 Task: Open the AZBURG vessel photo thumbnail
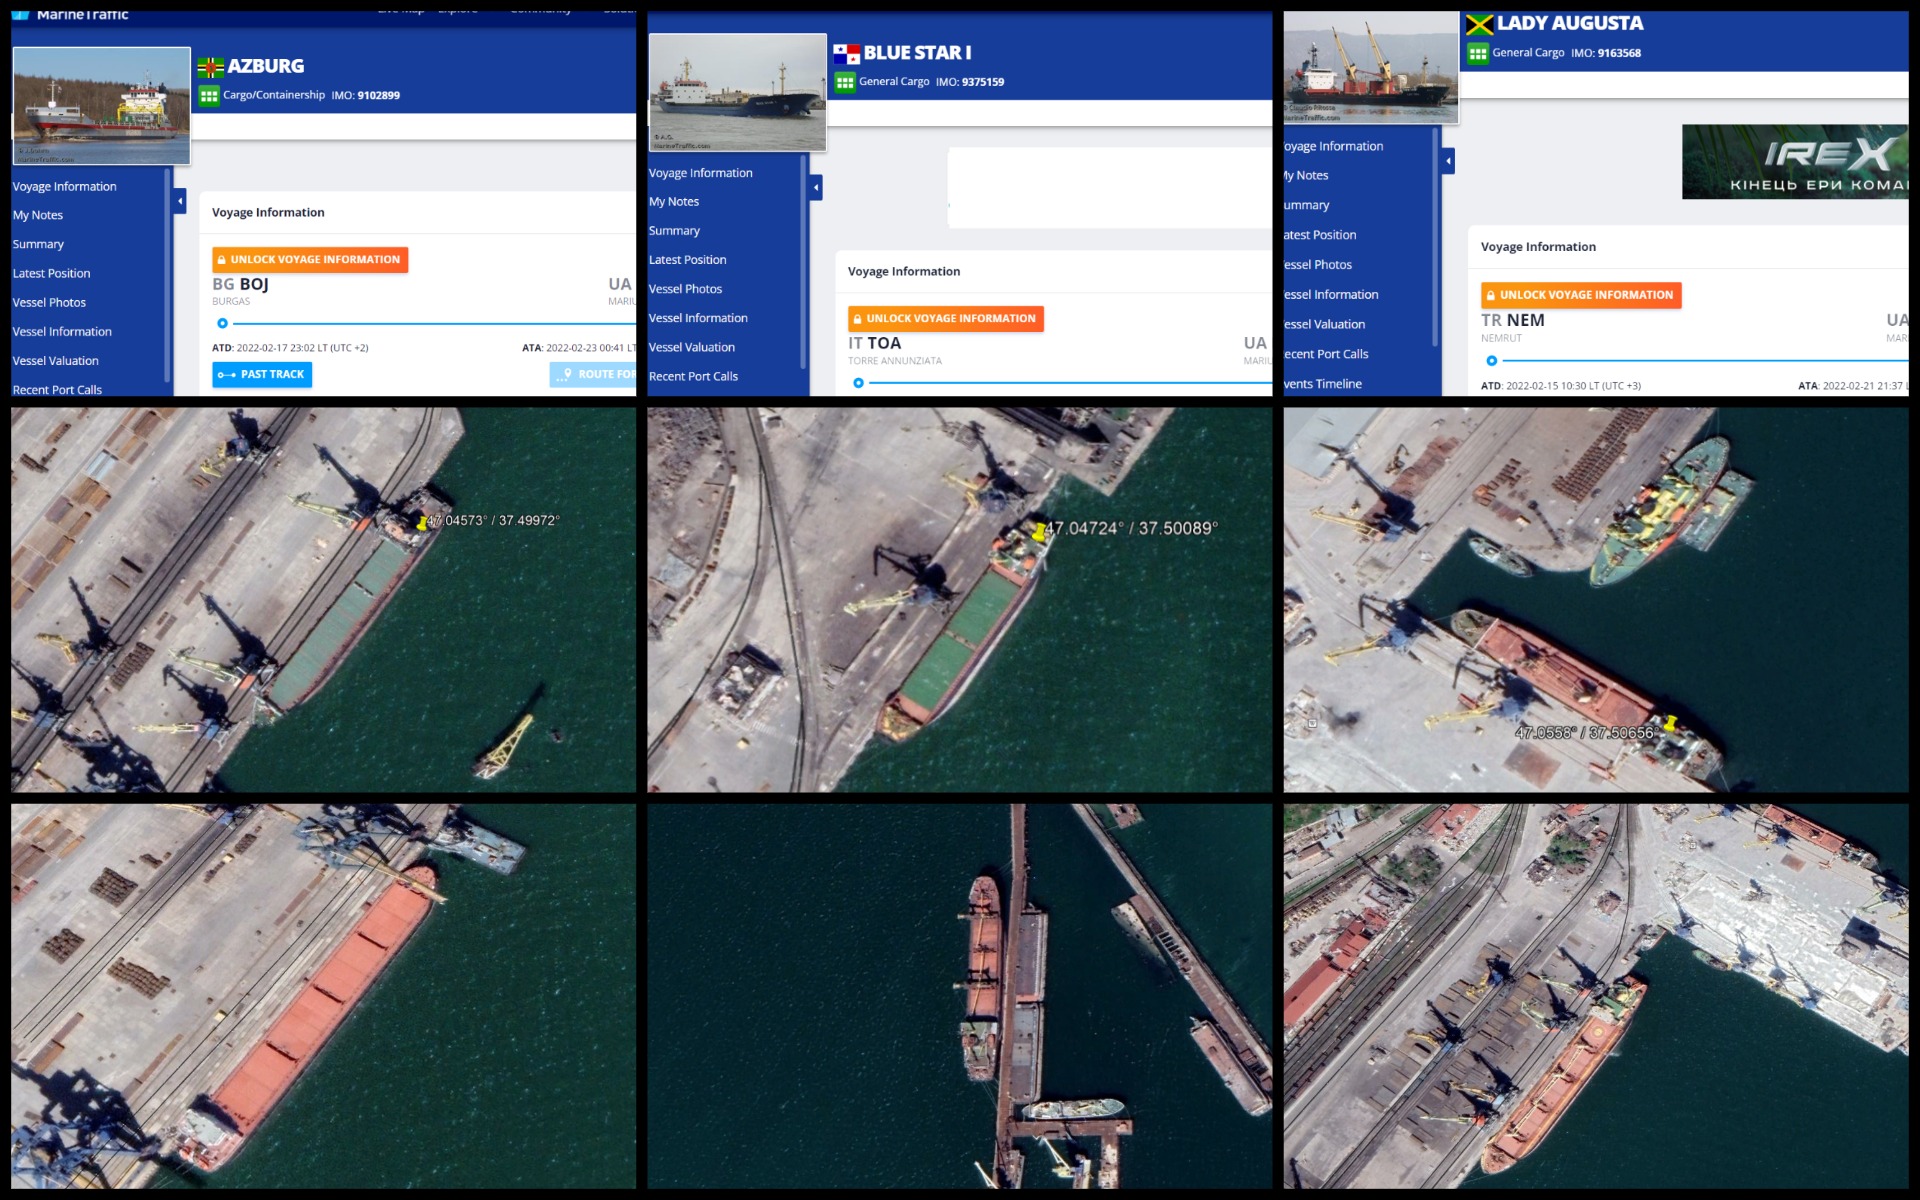[x=101, y=105]
